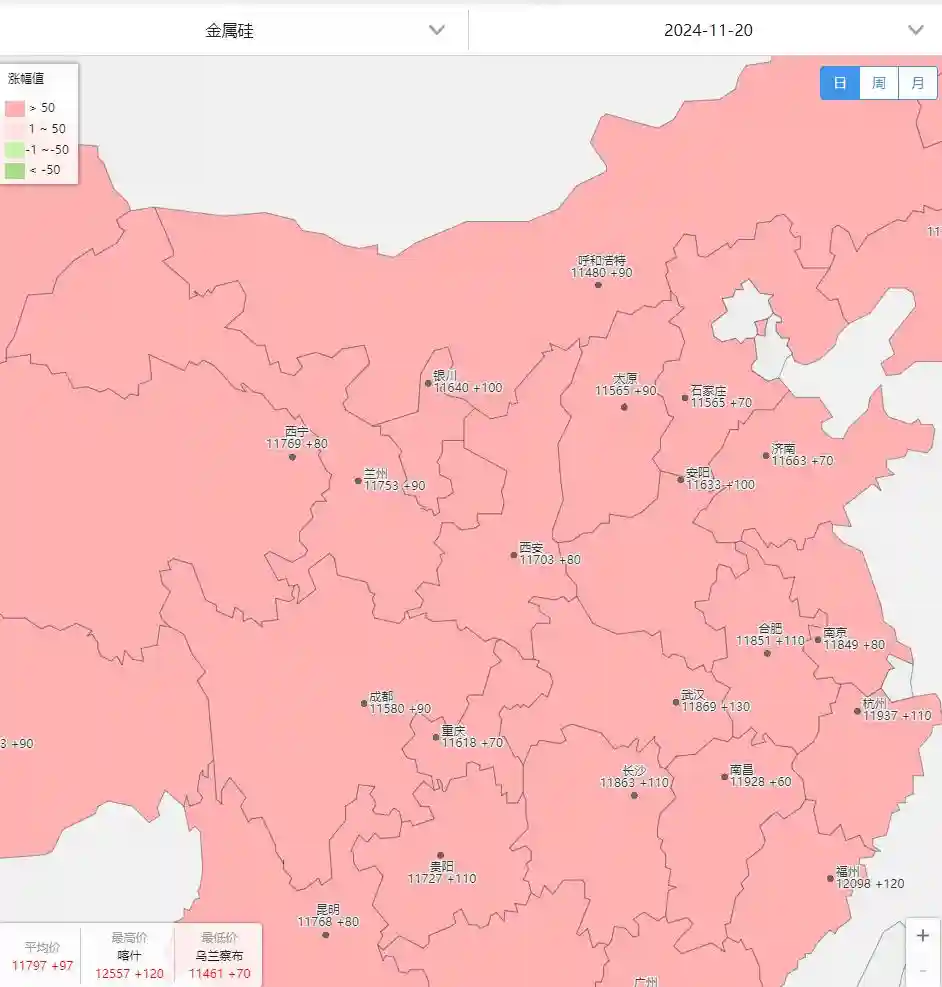Click the chevron arrow beside 金属硅
This screenshot has height=987, width=942.
point(437,30)
